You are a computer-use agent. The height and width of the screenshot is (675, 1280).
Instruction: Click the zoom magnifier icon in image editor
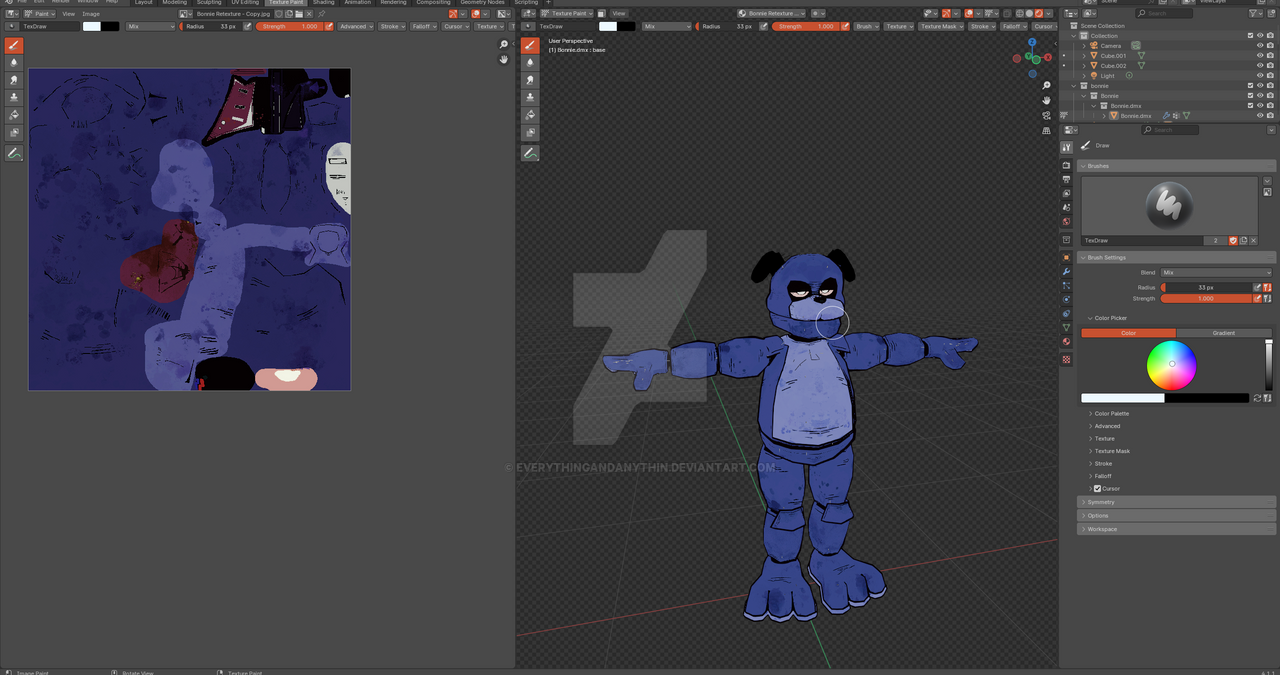(504, 45)
